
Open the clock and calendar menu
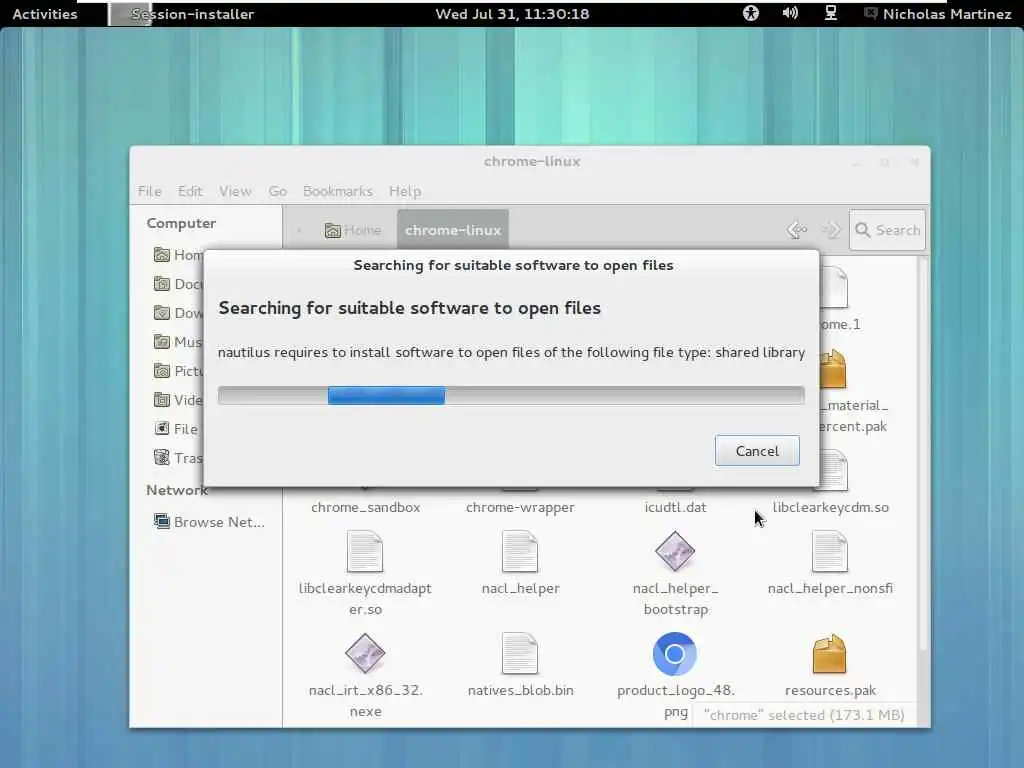(512, 14)
